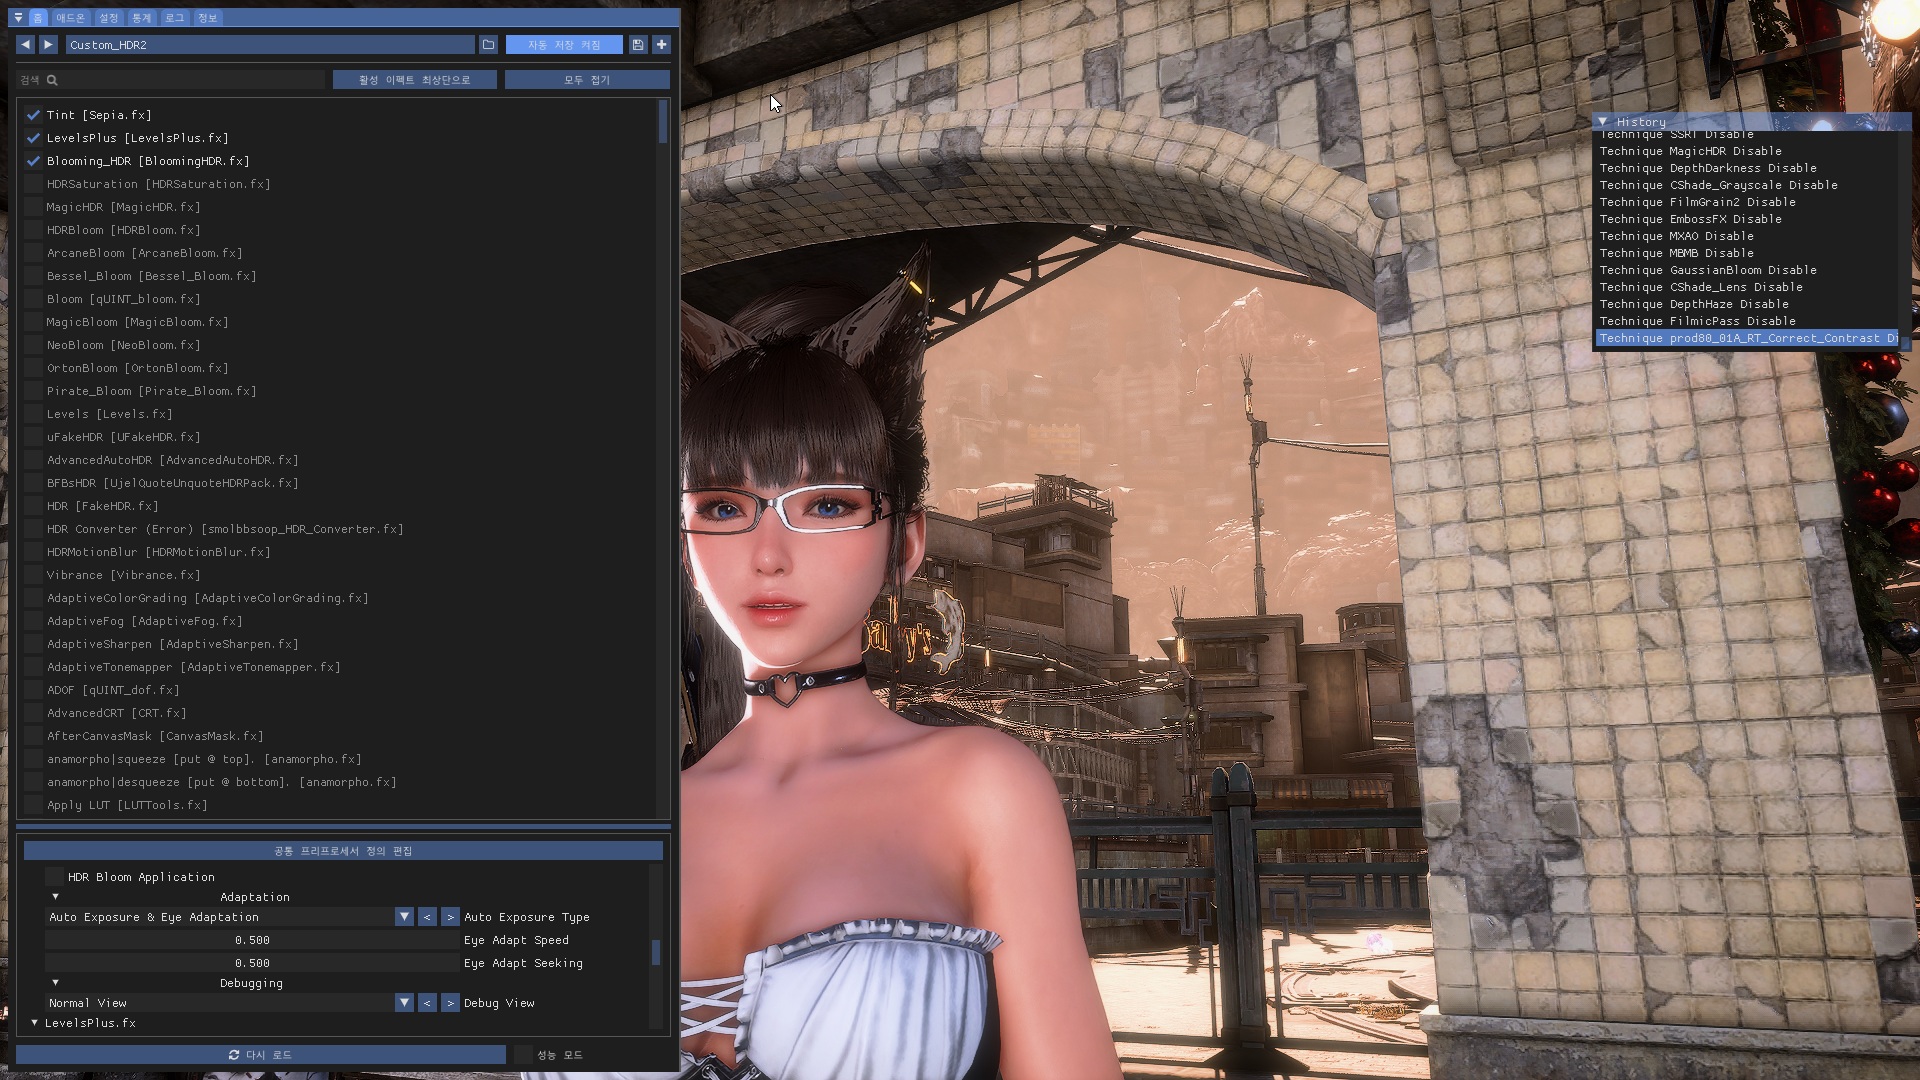Go to previous preset with left arrow
Image resolution: width=1920 pixels, height=1080 pixels.
coord(25,44)
